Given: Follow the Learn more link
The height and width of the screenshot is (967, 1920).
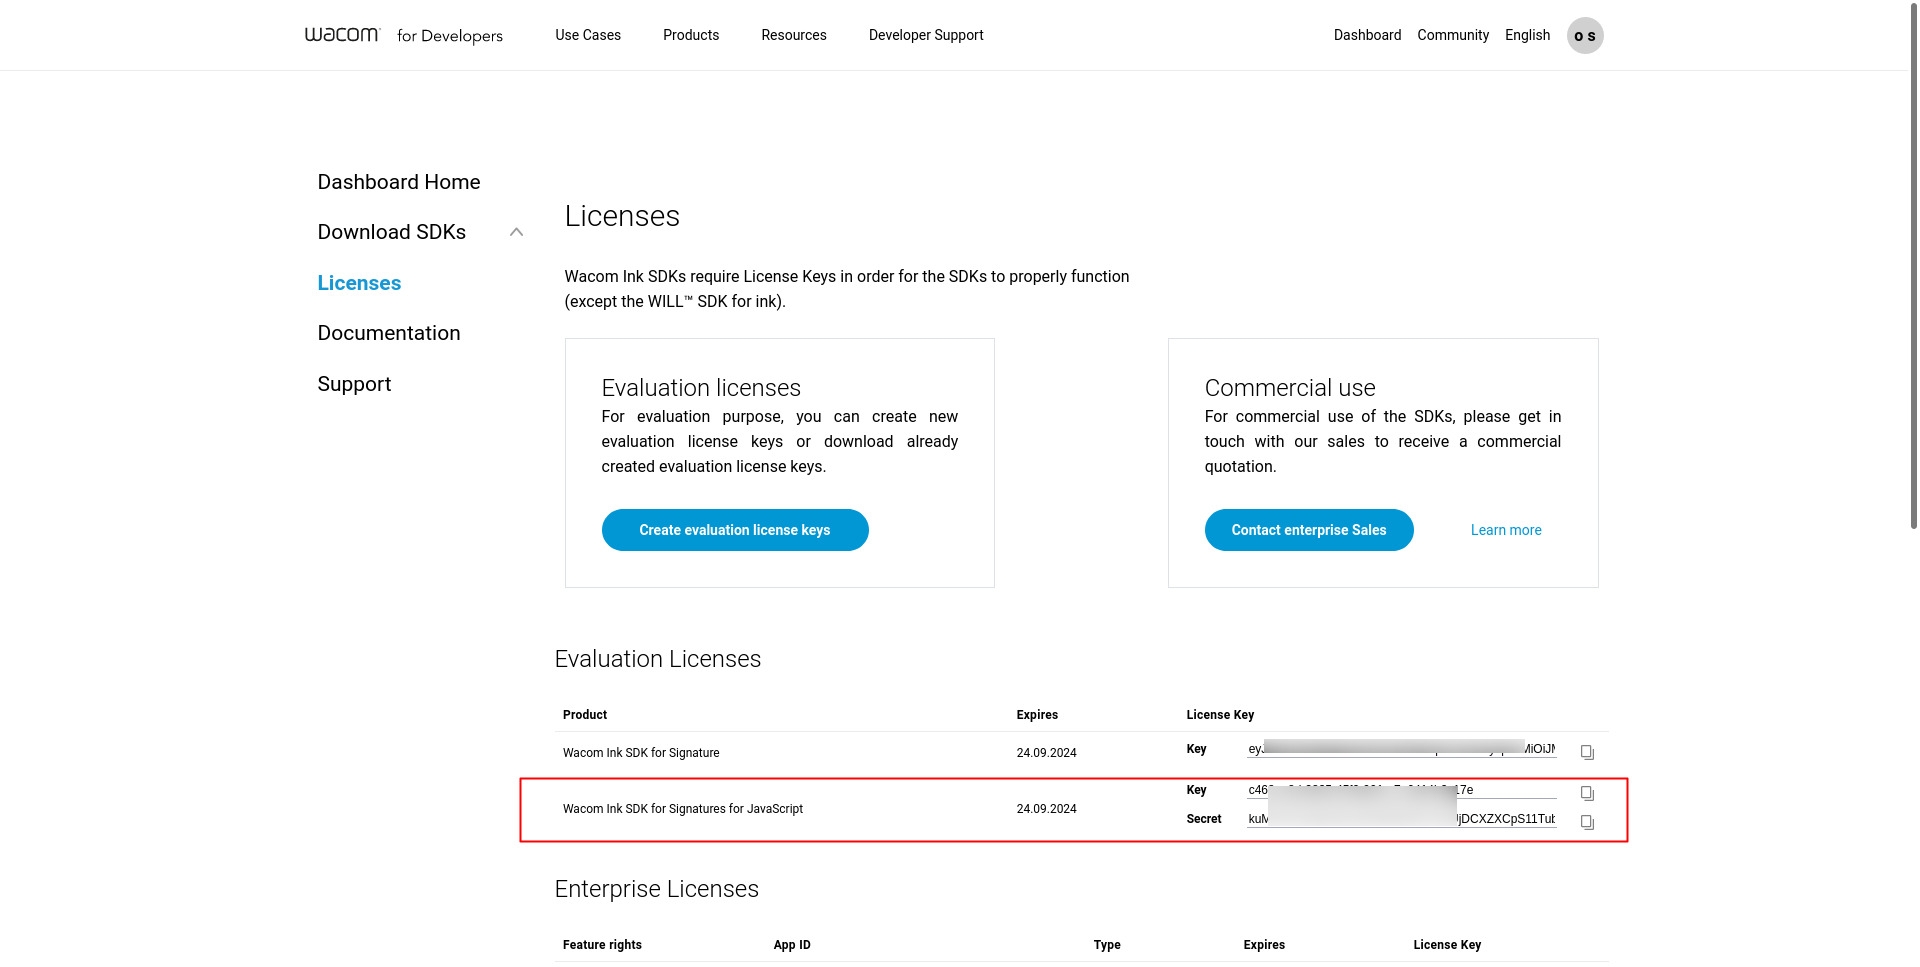Looking at the screenshot, I should click(x=1505, y=530).
